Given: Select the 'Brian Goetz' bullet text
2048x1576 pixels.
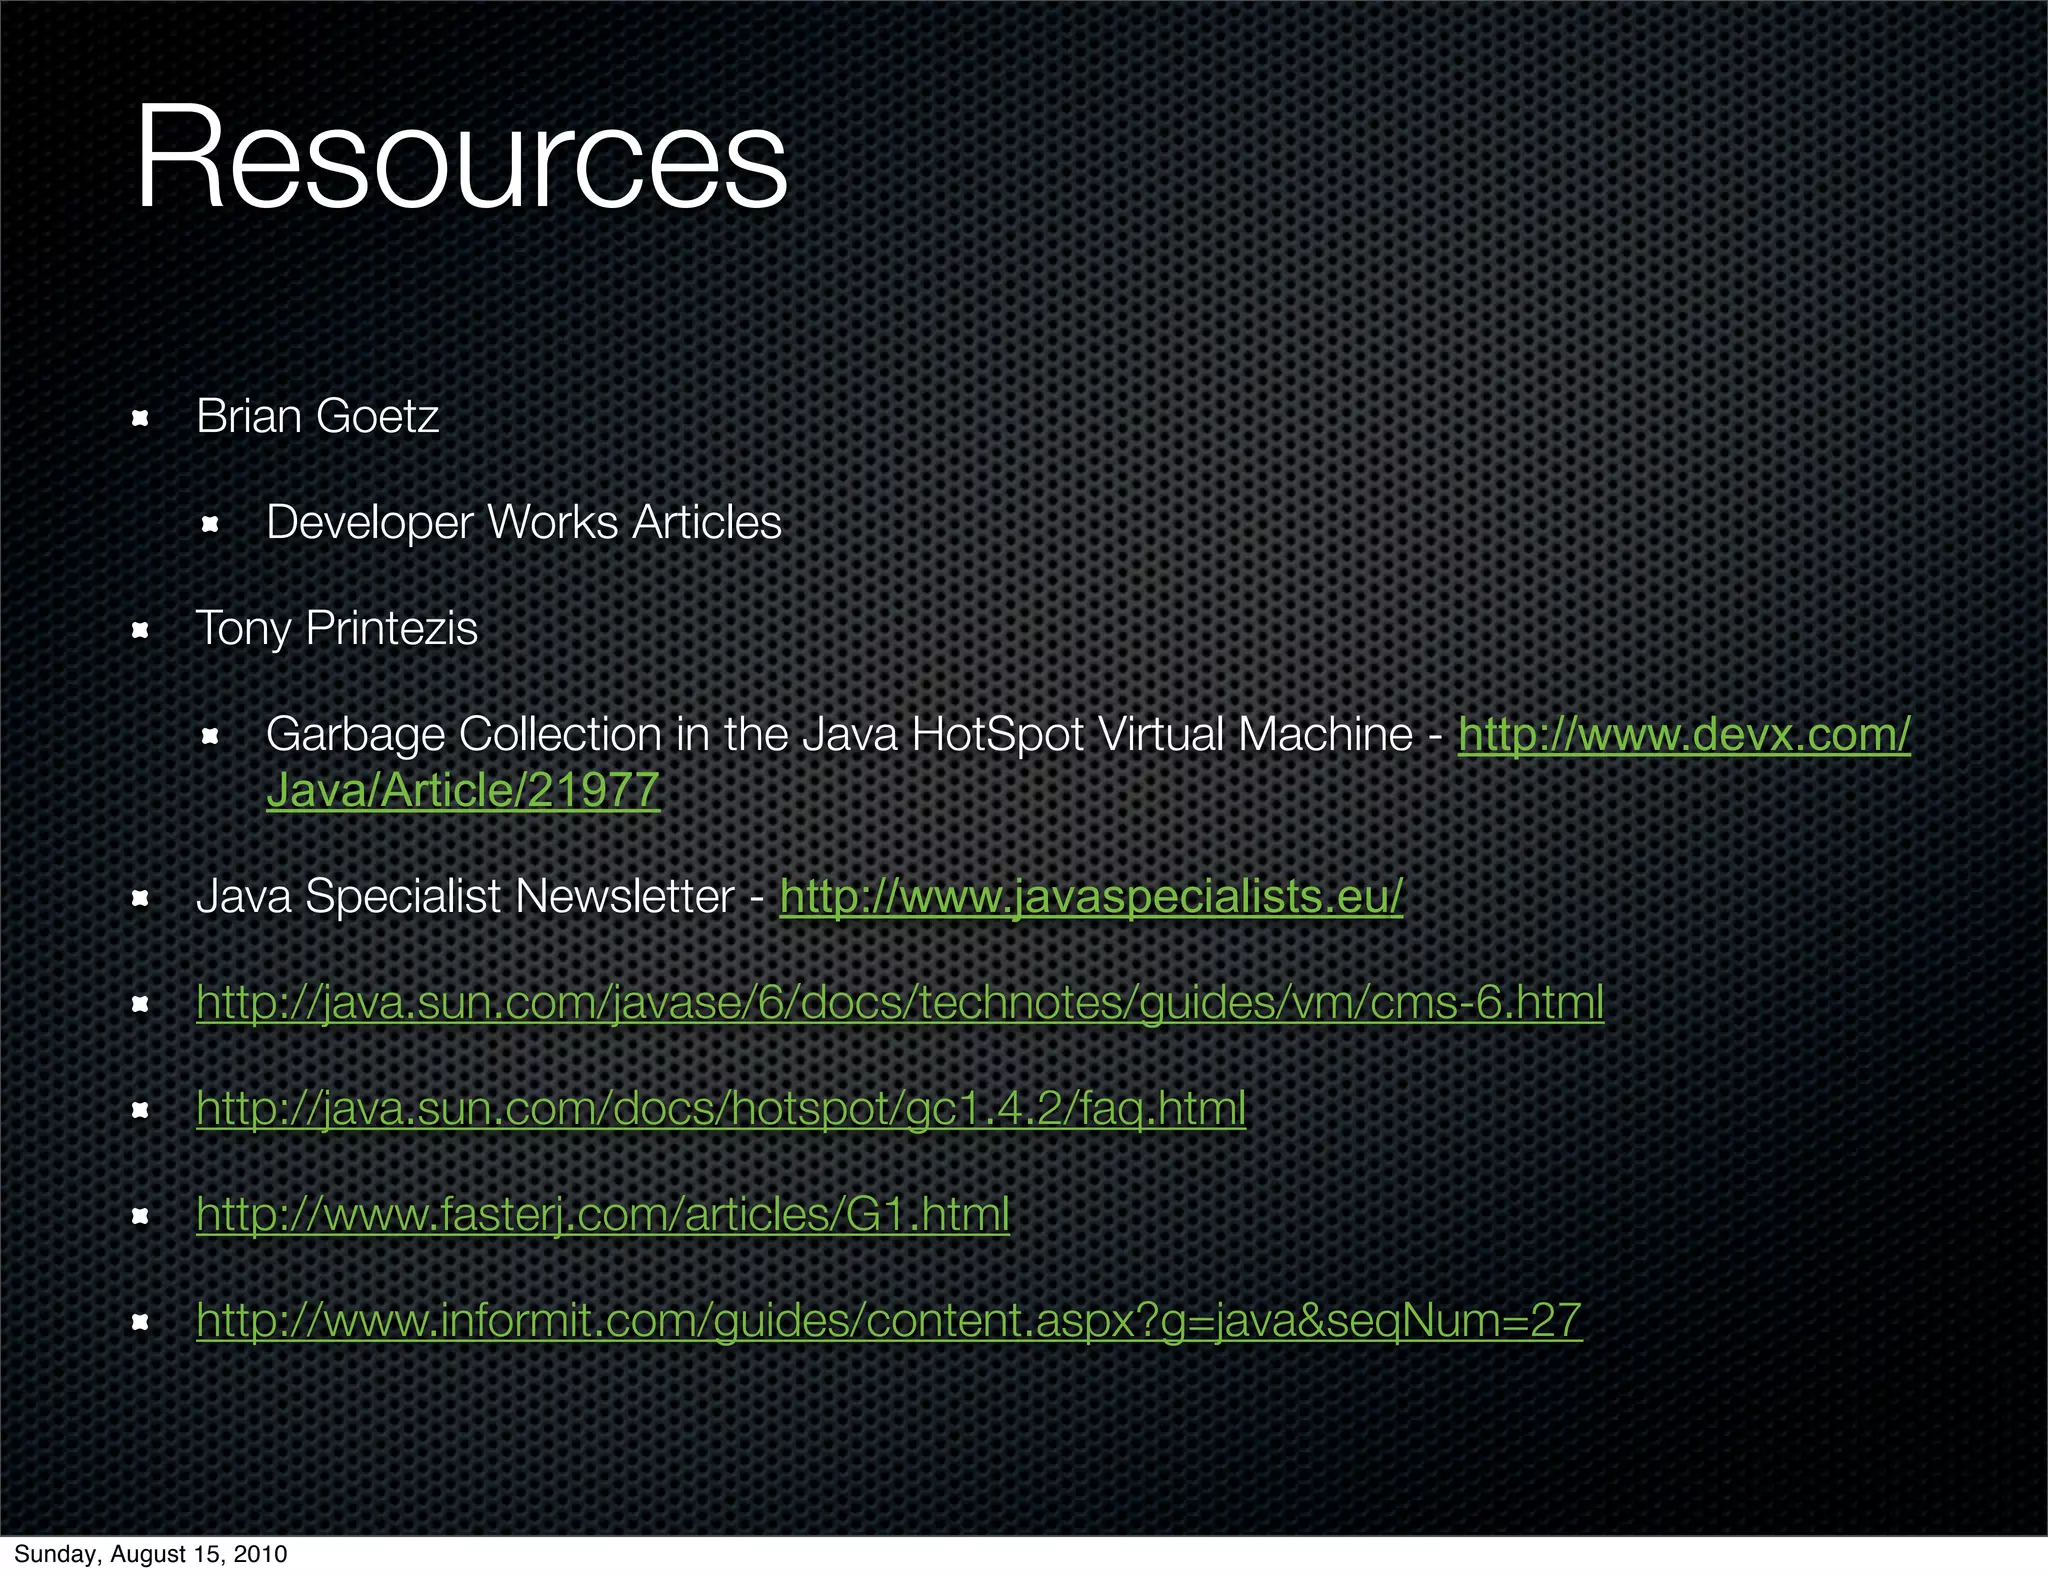Looking at the screenshot, I should click(317, 416).
